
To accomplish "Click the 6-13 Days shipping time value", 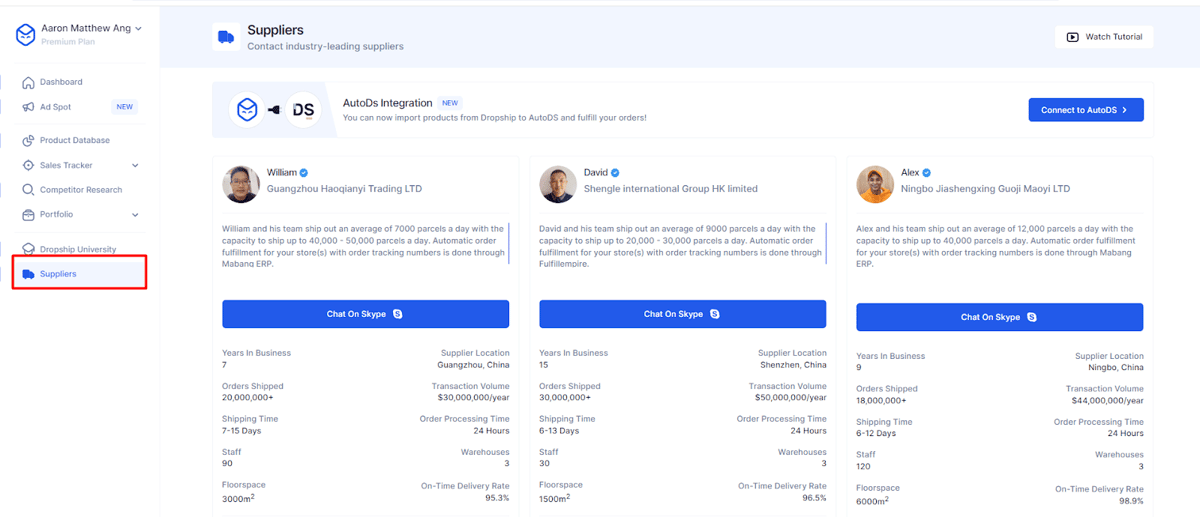I will 559,431.
